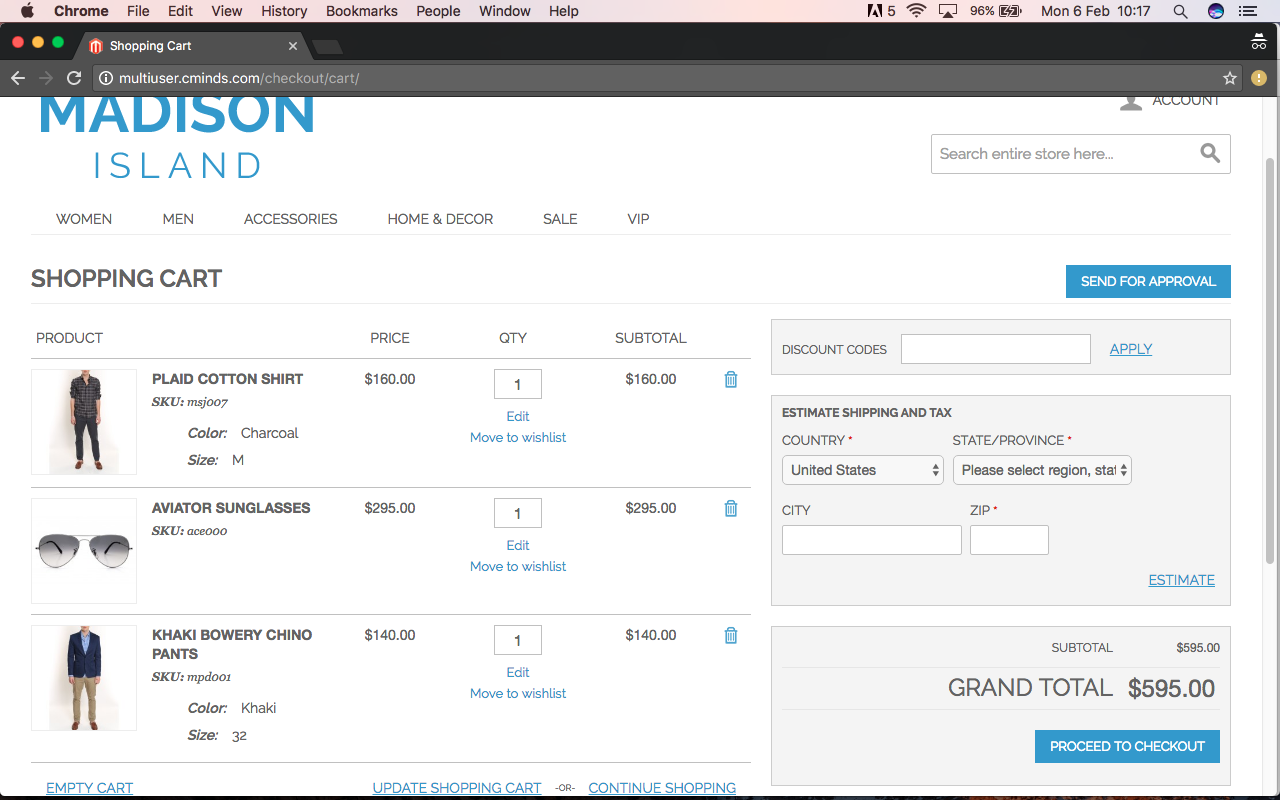Viewport: 1280px width, 800px height.
Task: Click the Madison Island logo
Action: point(177,137)
